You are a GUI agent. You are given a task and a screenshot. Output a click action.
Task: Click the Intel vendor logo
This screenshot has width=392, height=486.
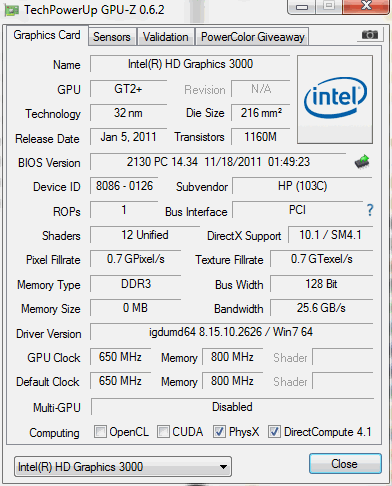(335, 99)
